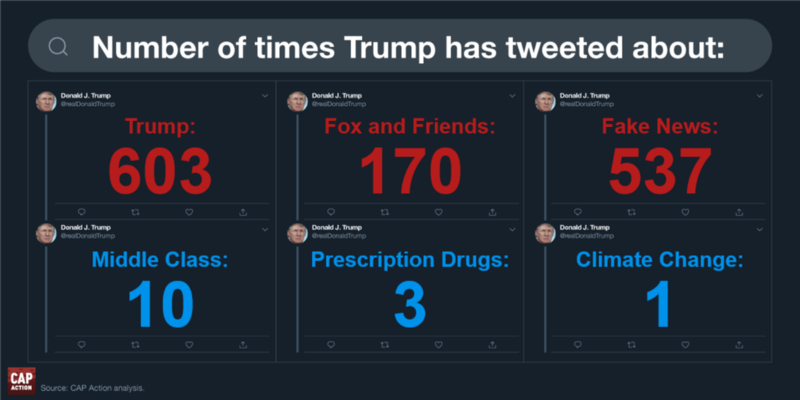Screen dimensions: 800x400
Task: Open @realDonaldTrump handle in Prescription Drugs tweet
Action: (x=339, y=236)
